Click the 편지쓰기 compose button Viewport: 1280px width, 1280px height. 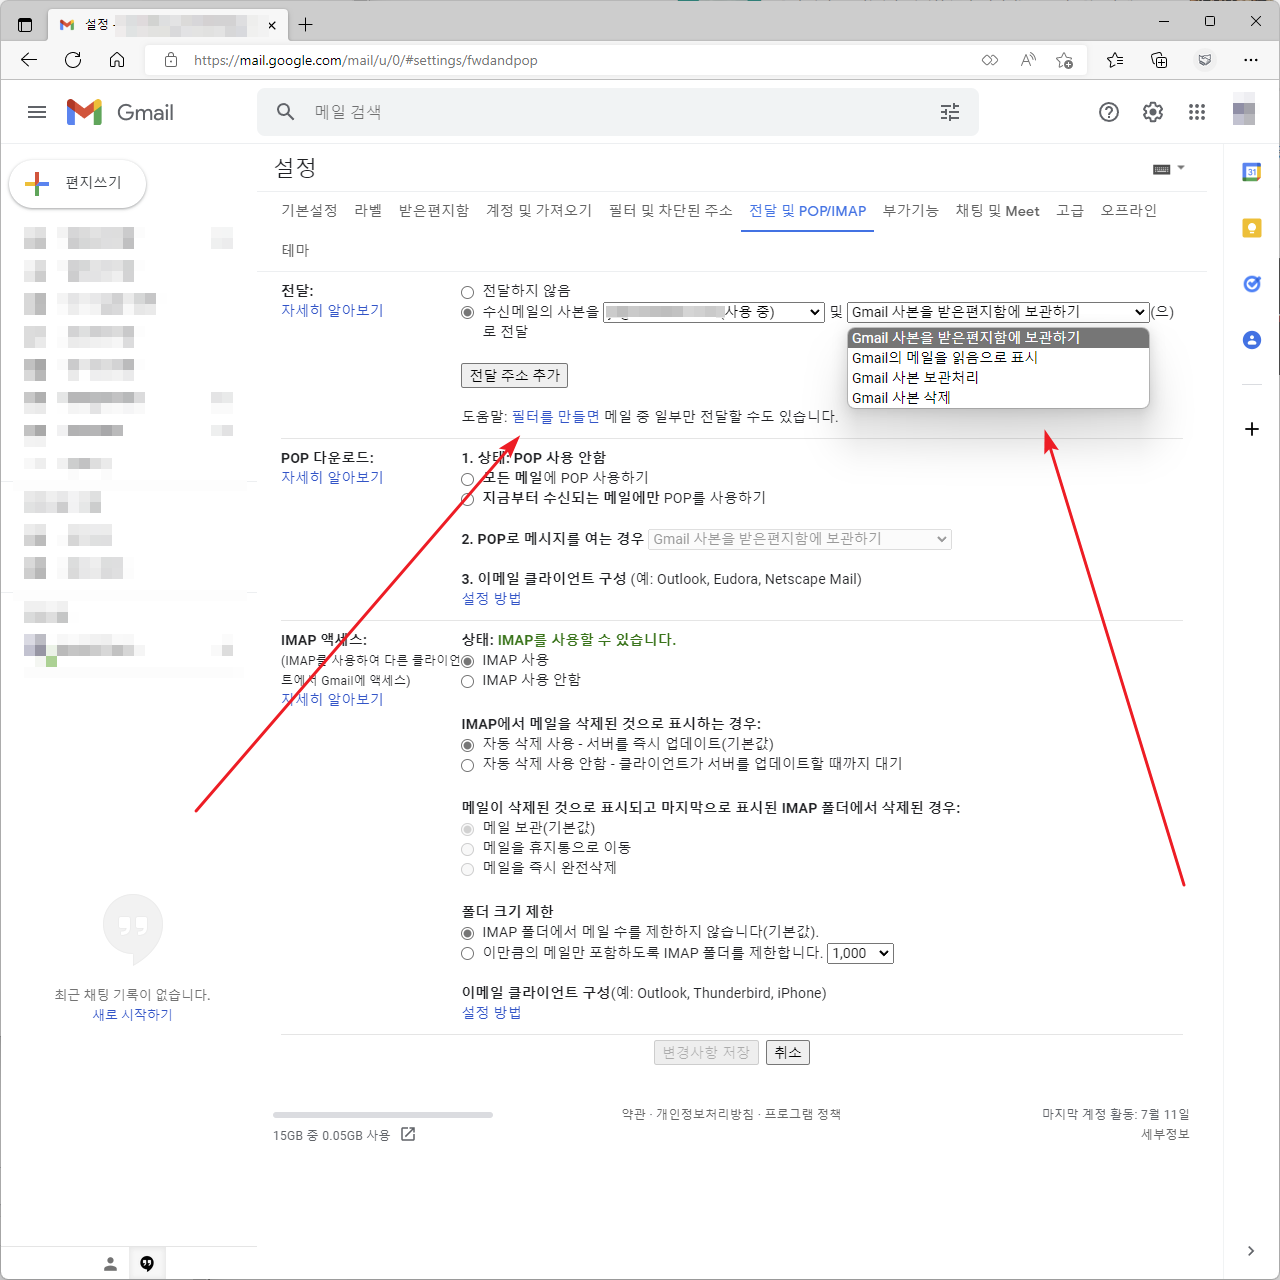point(78,183)
